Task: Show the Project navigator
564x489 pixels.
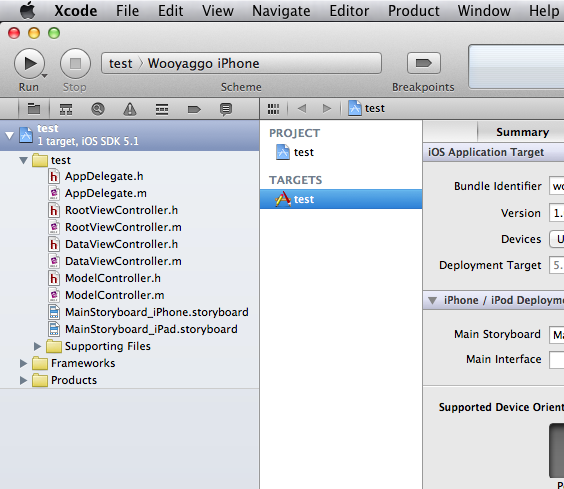Action: 34,109
